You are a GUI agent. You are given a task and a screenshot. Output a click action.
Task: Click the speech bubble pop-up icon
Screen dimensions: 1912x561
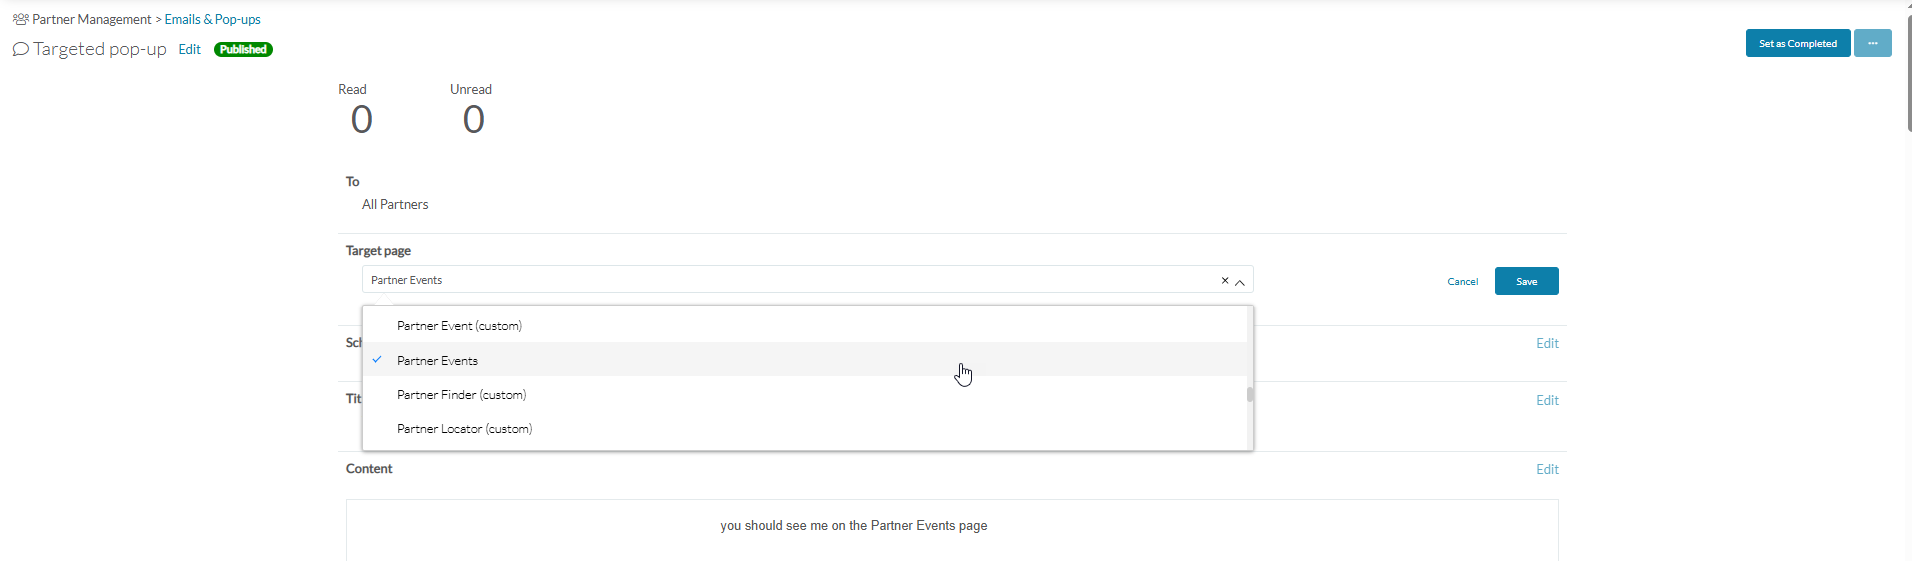(20, 49)
